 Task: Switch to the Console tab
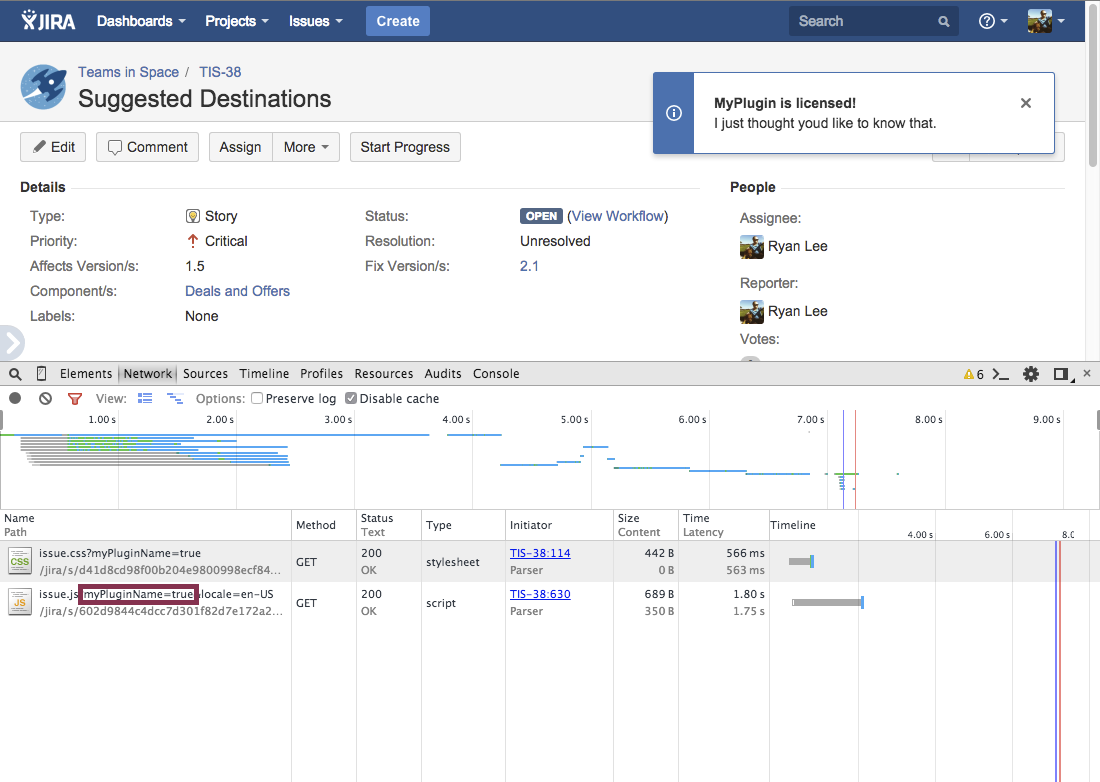tap(496, 374)
